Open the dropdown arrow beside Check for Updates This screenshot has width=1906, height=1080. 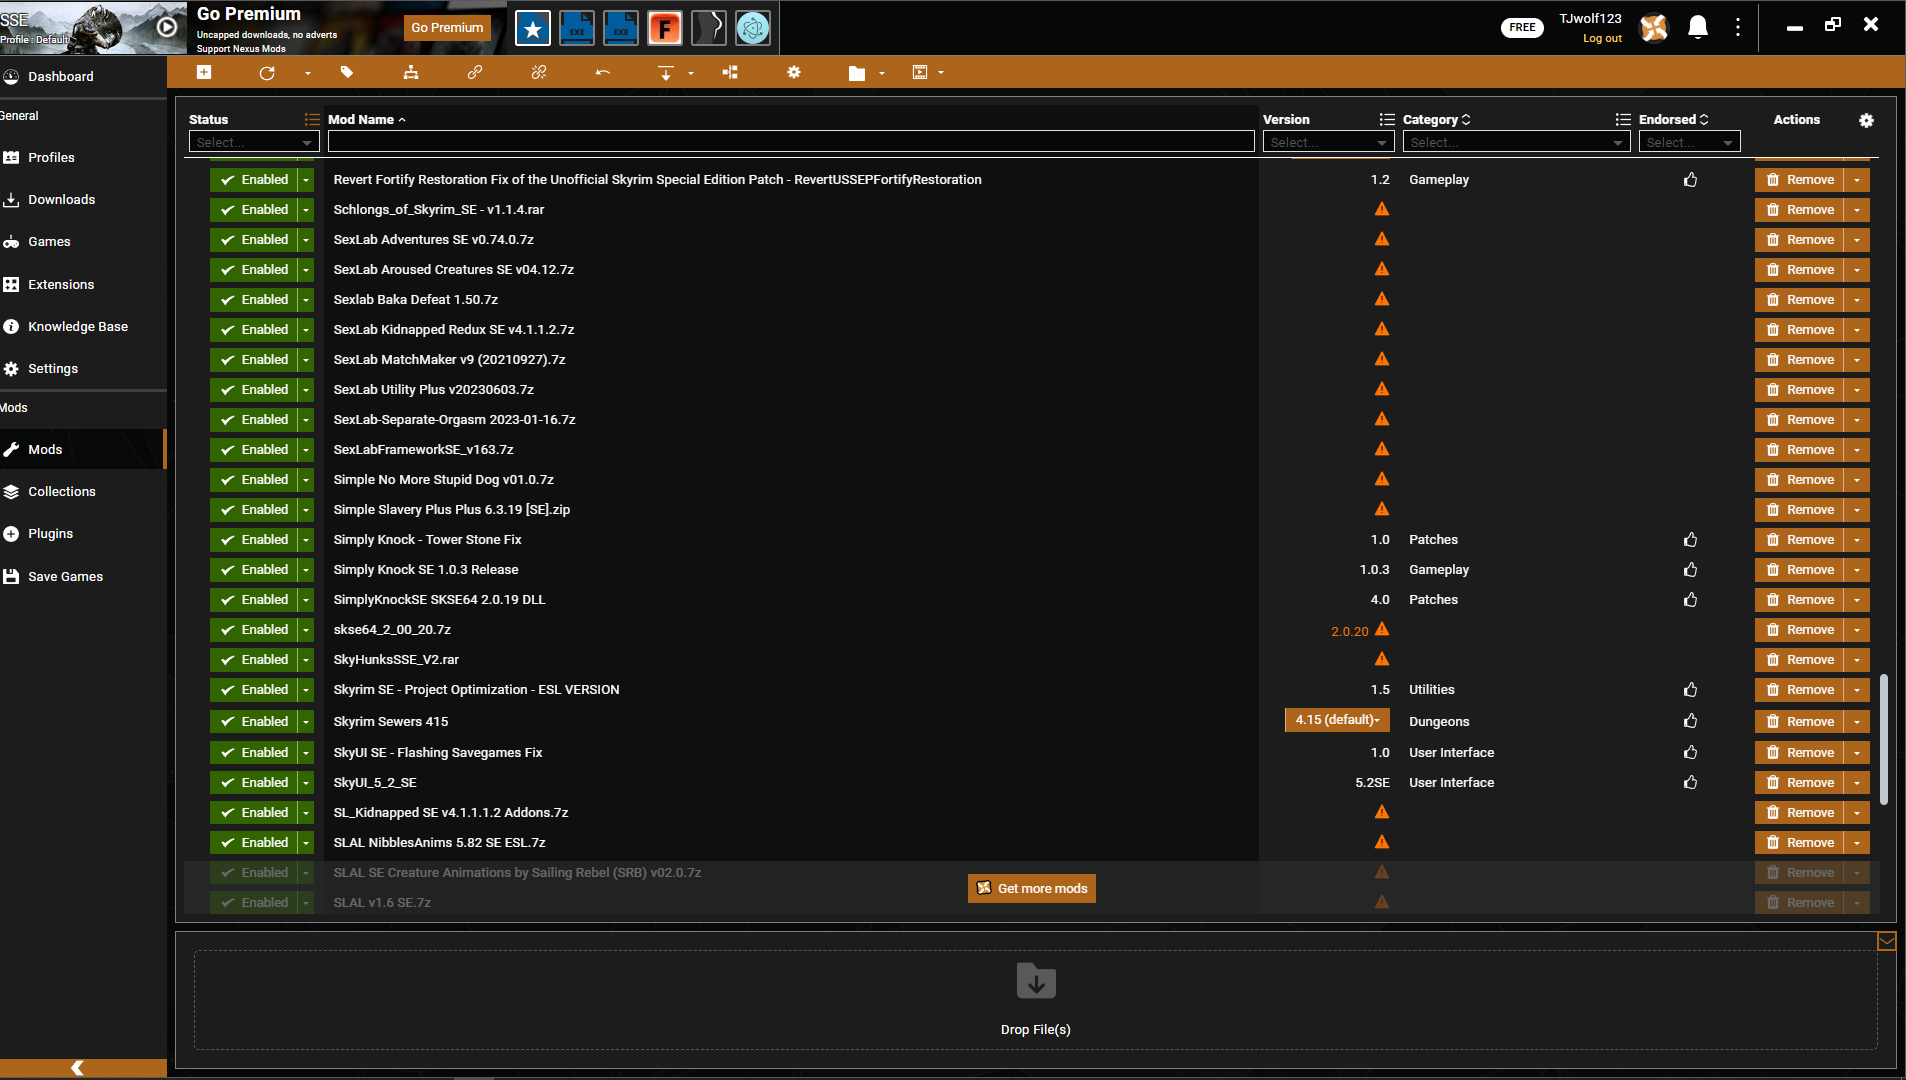coord(307,73)
